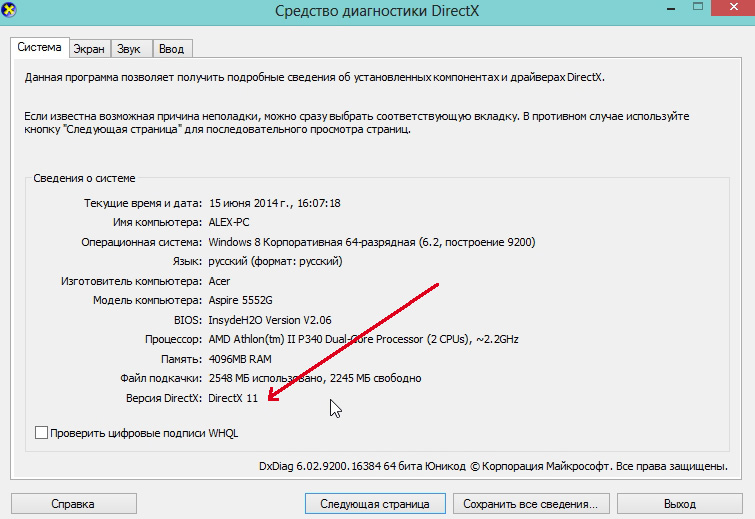Switch to the Система tab
Image resolution: width=755 pixels, height=519 pixels.
(x=39, y=48)
